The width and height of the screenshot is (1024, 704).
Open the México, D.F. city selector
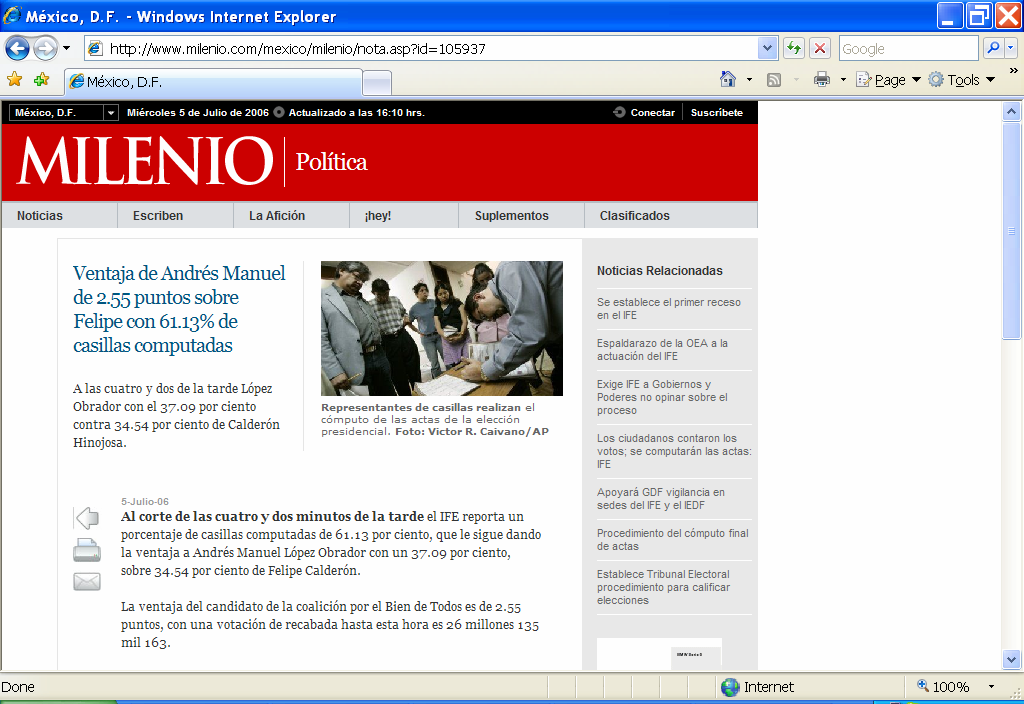pos(63,112)
